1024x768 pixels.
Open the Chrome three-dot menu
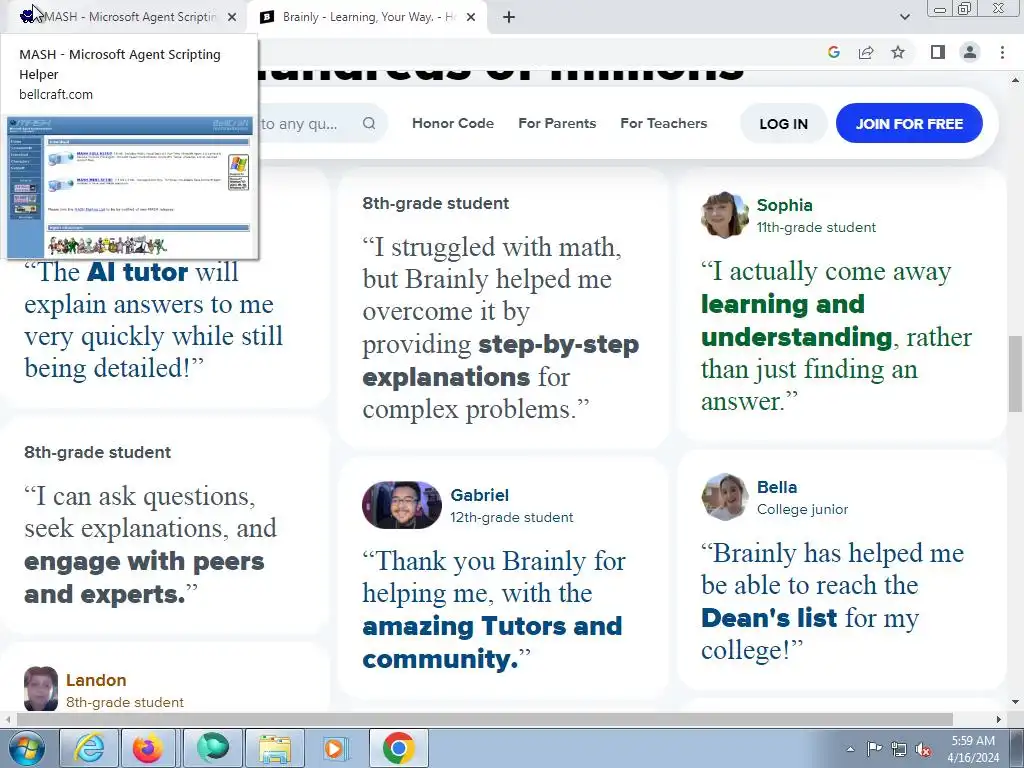pos(1002,52)
